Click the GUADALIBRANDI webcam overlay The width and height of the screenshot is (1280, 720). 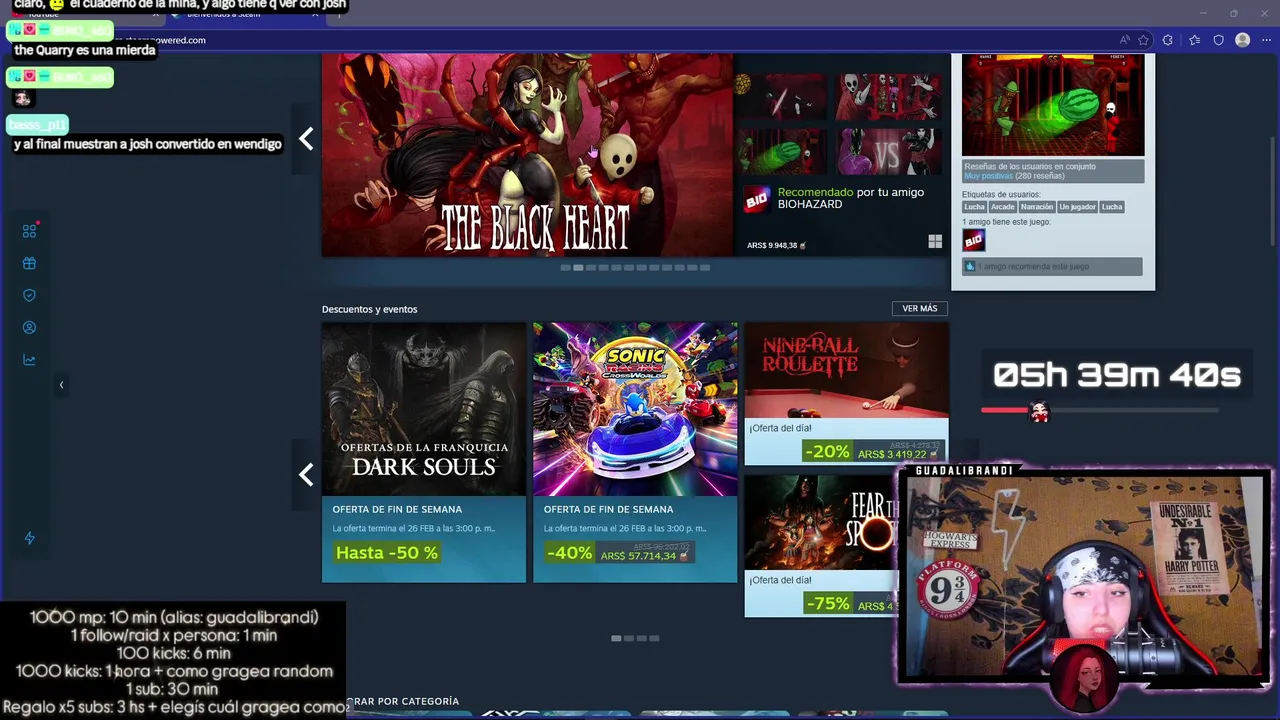(x=1084, y=577)
